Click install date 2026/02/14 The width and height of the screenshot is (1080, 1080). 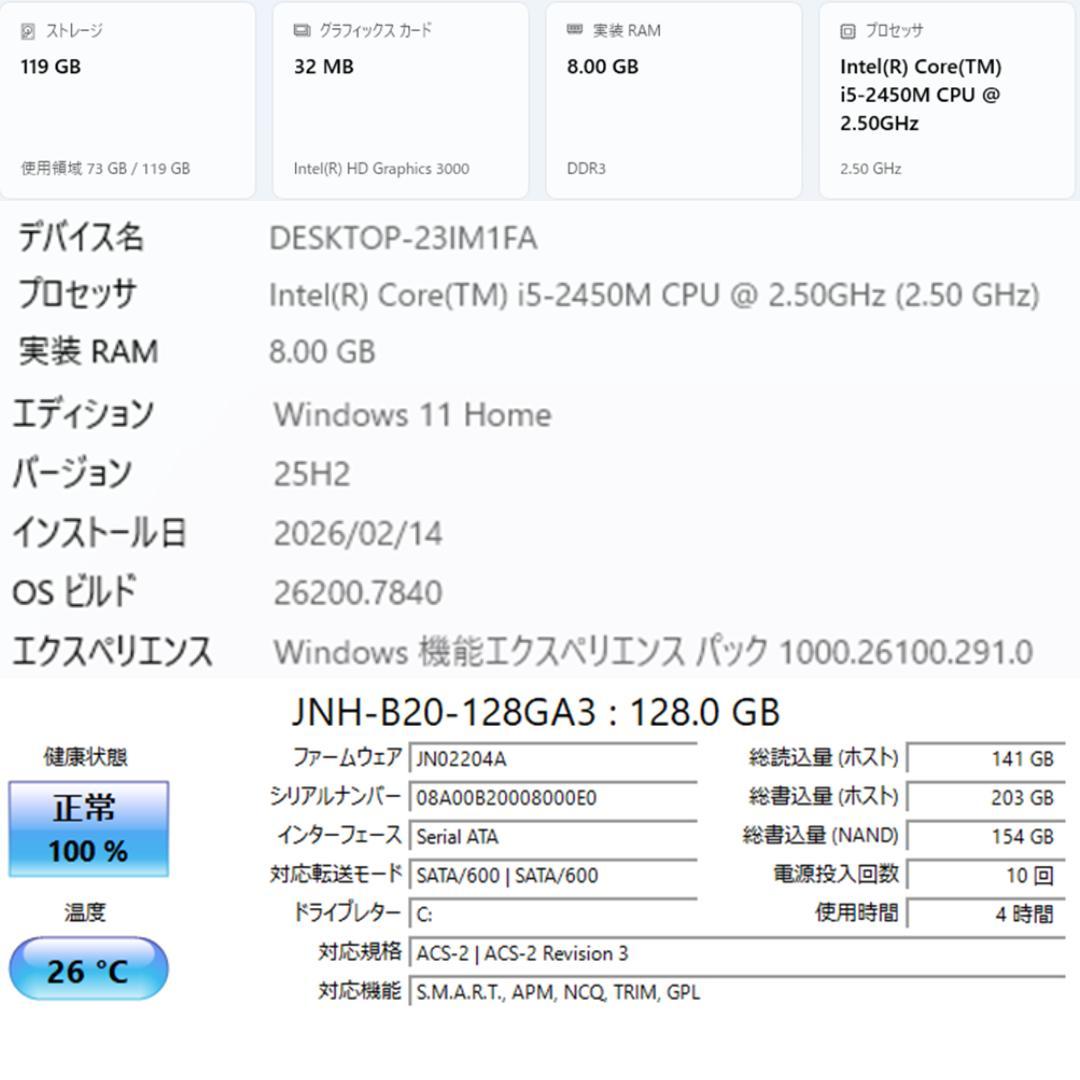(x=358, y=534)
